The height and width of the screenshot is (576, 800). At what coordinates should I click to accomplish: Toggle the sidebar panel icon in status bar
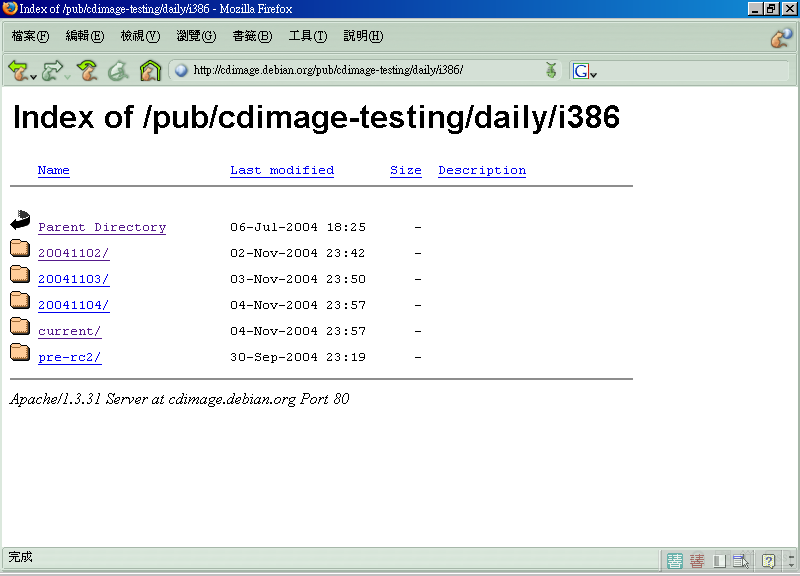tap(718, 560)
